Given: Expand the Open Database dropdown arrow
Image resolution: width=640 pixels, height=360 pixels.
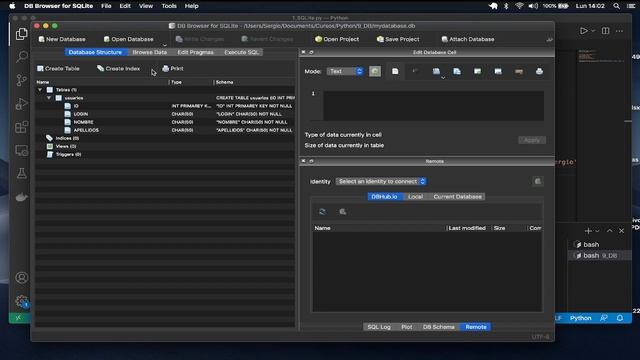Looking at the screenshot, I should tap(164, 44).
